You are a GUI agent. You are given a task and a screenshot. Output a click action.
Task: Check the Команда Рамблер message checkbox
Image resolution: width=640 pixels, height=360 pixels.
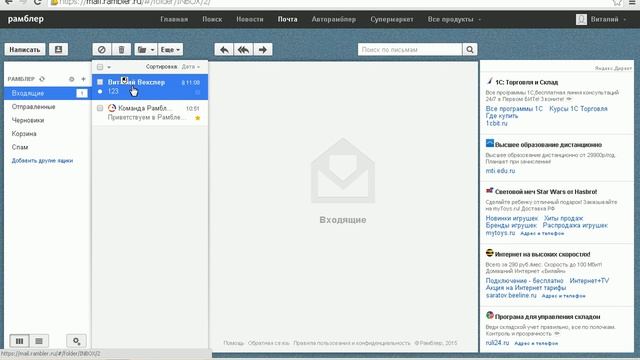click(x=100, y=108)
